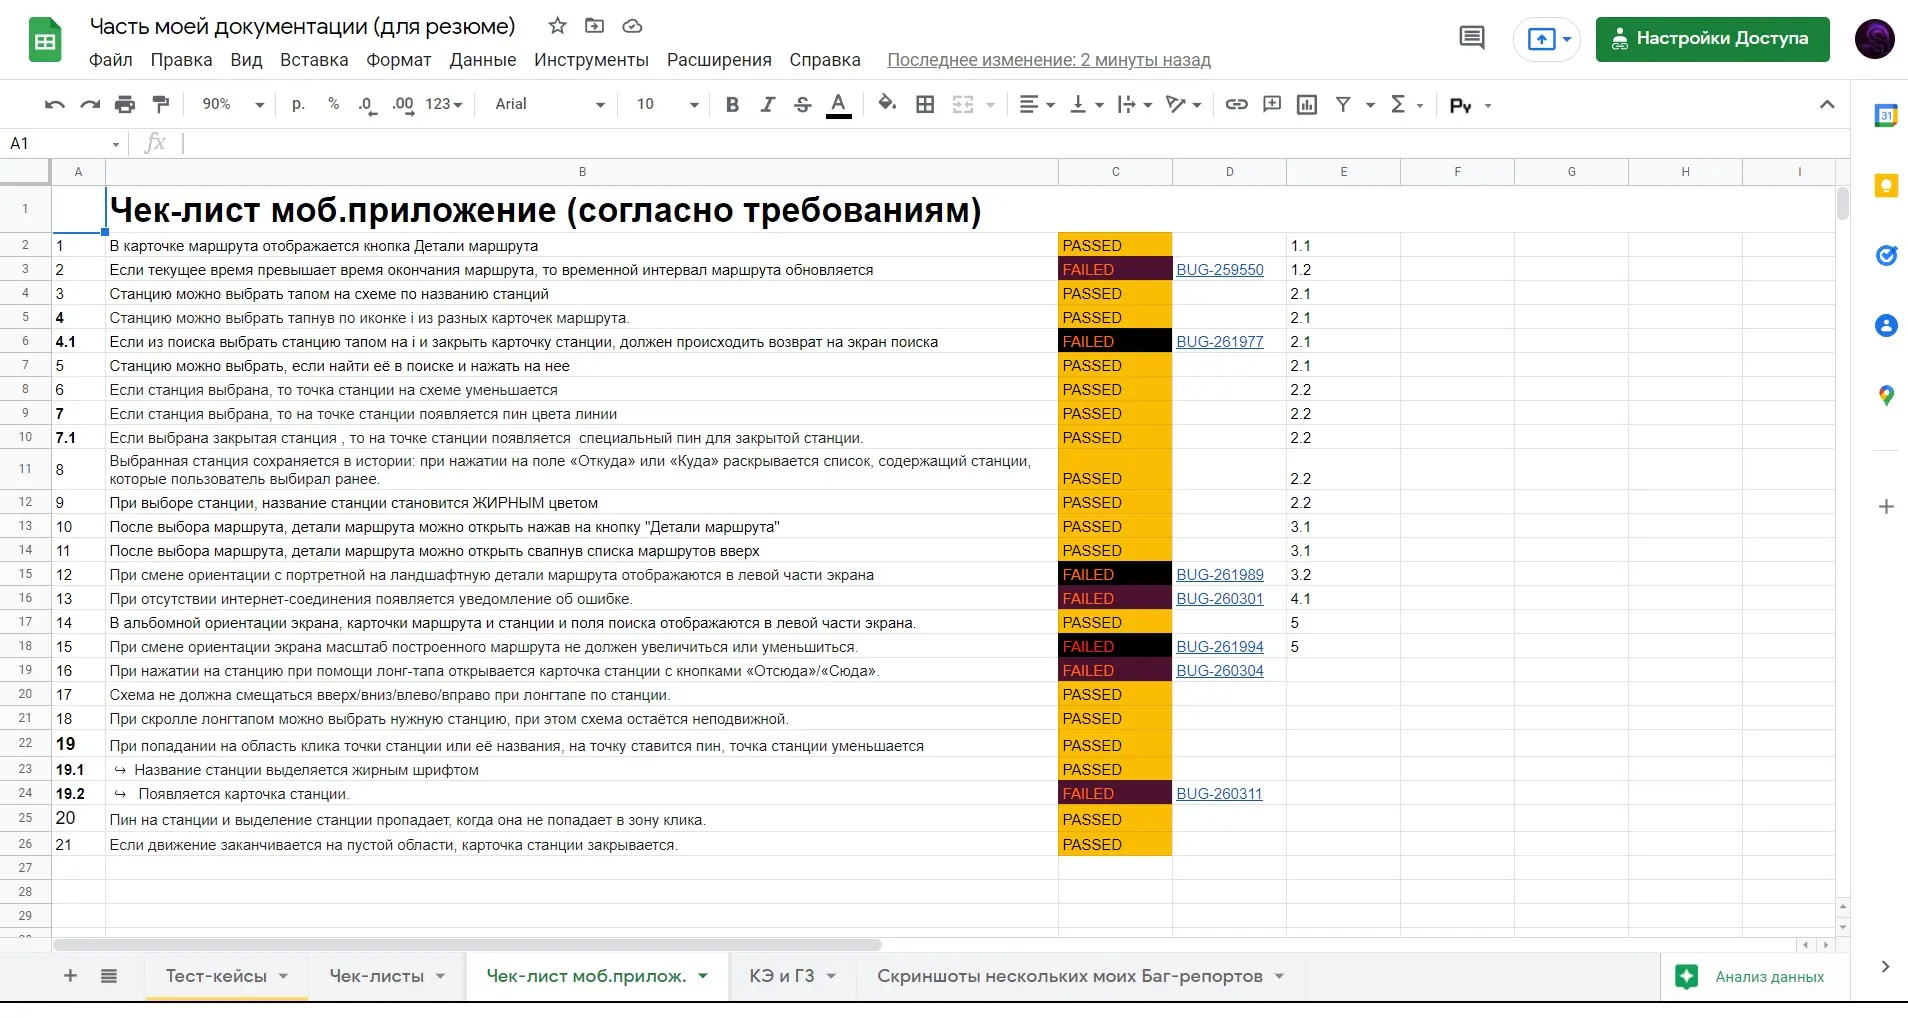Apply currency format with р. button

(x=298, y=105)
